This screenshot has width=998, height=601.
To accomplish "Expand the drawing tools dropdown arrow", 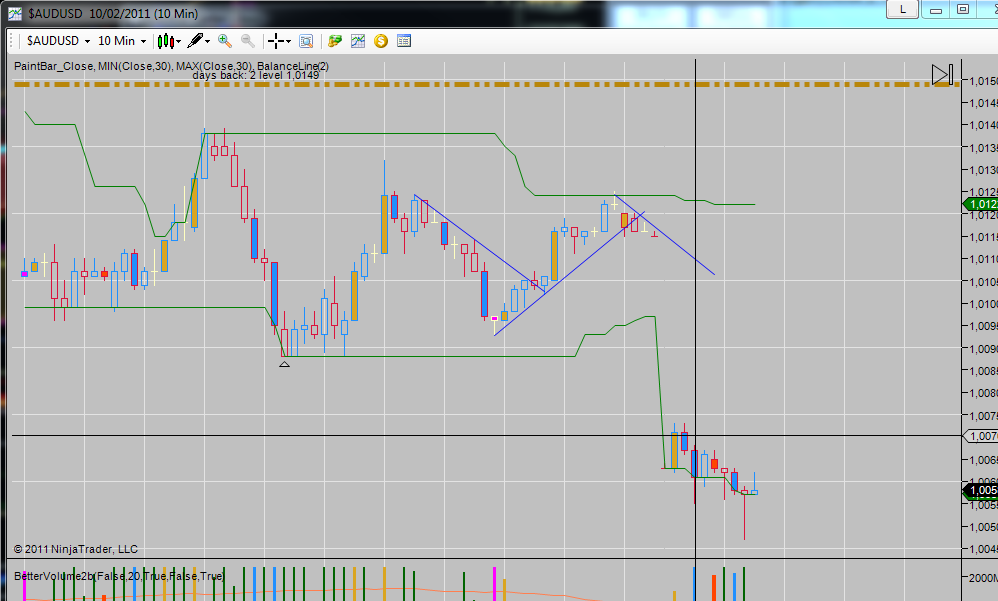I will point(207,41).
